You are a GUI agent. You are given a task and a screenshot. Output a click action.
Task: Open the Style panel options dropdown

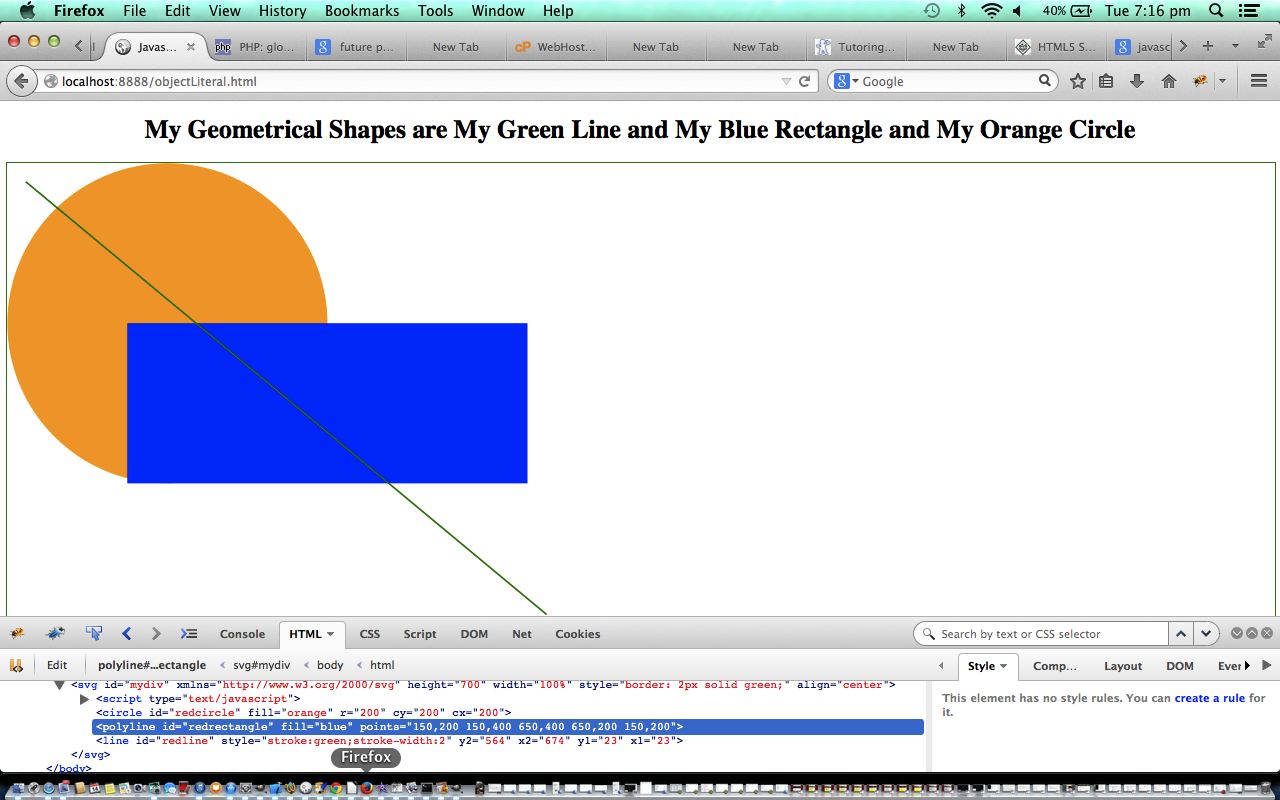click(x=1003, y=666)
